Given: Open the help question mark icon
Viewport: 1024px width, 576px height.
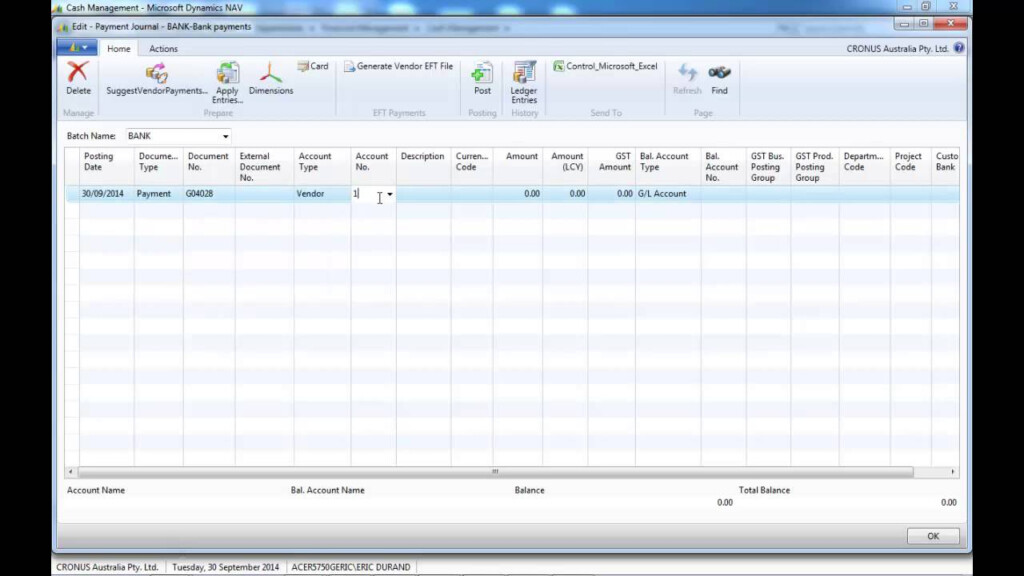Looking at the screenshot, I should 959,48.
